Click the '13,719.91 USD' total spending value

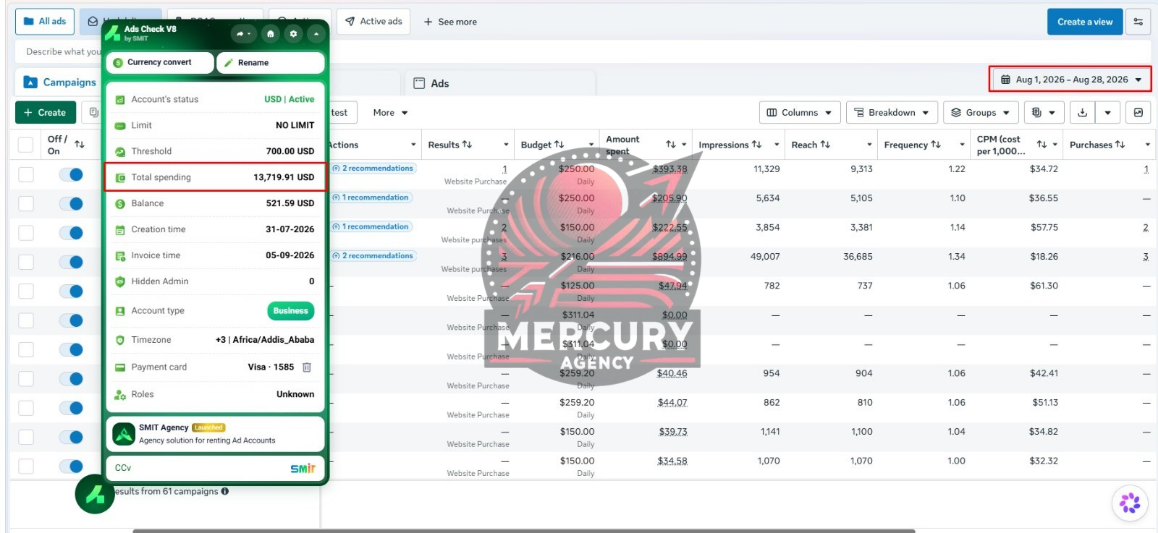(284, 177)
